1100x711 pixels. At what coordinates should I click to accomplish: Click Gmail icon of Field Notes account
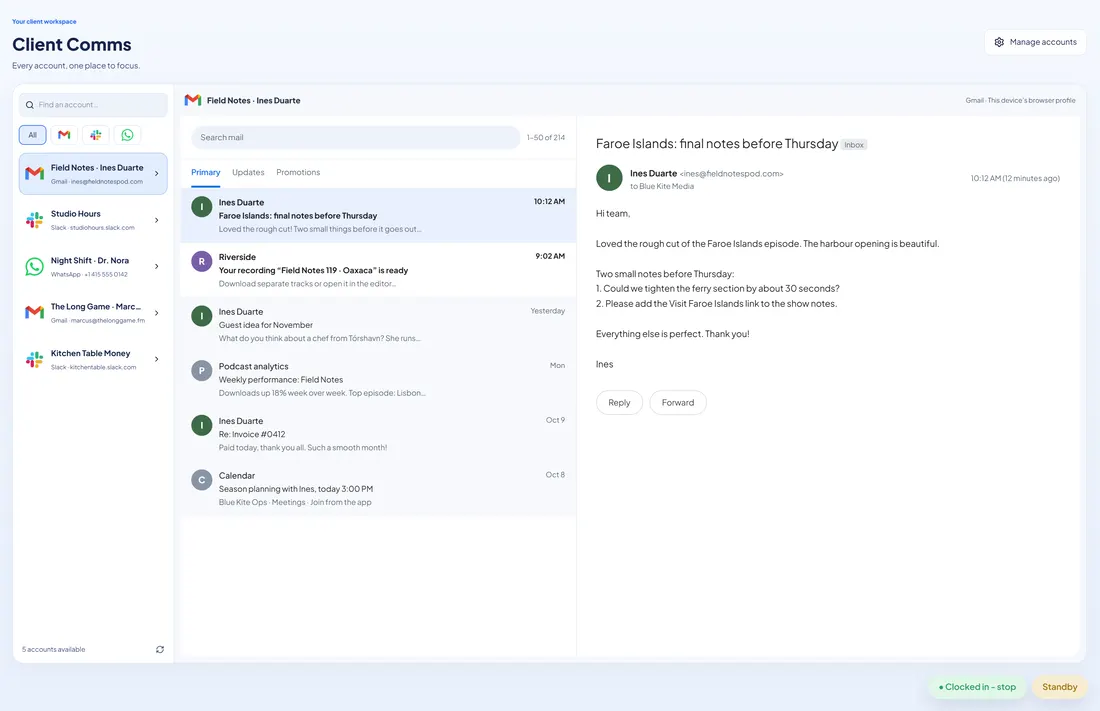pos(34,173)
